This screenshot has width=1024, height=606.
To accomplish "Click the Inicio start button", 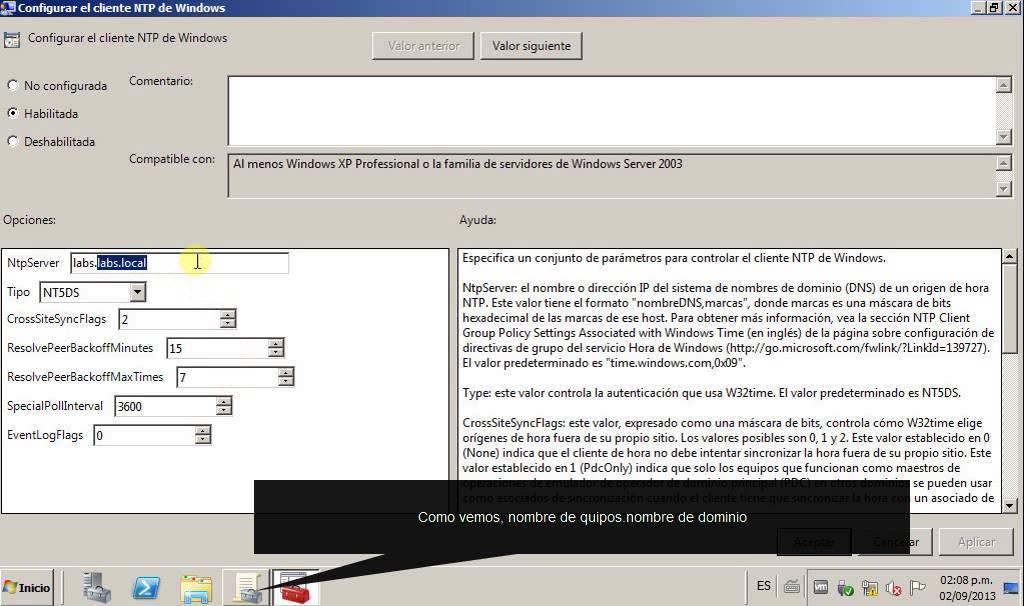I will click(x=27, y=588).
